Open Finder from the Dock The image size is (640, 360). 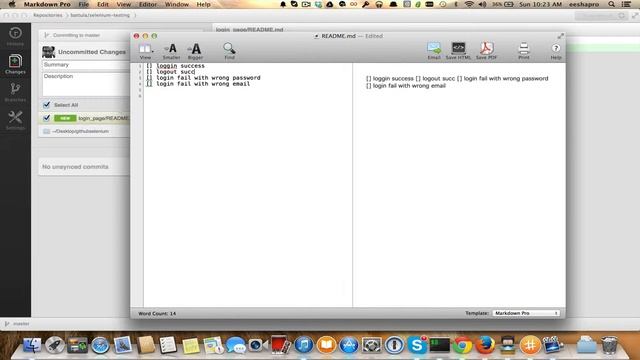(x=32, y=345)
